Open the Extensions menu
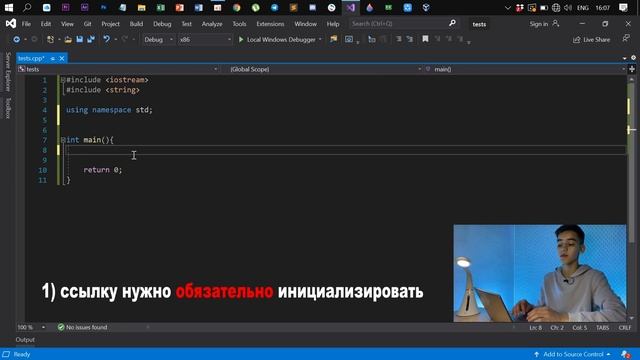640x360 pixels. click(x=270, y=24)
